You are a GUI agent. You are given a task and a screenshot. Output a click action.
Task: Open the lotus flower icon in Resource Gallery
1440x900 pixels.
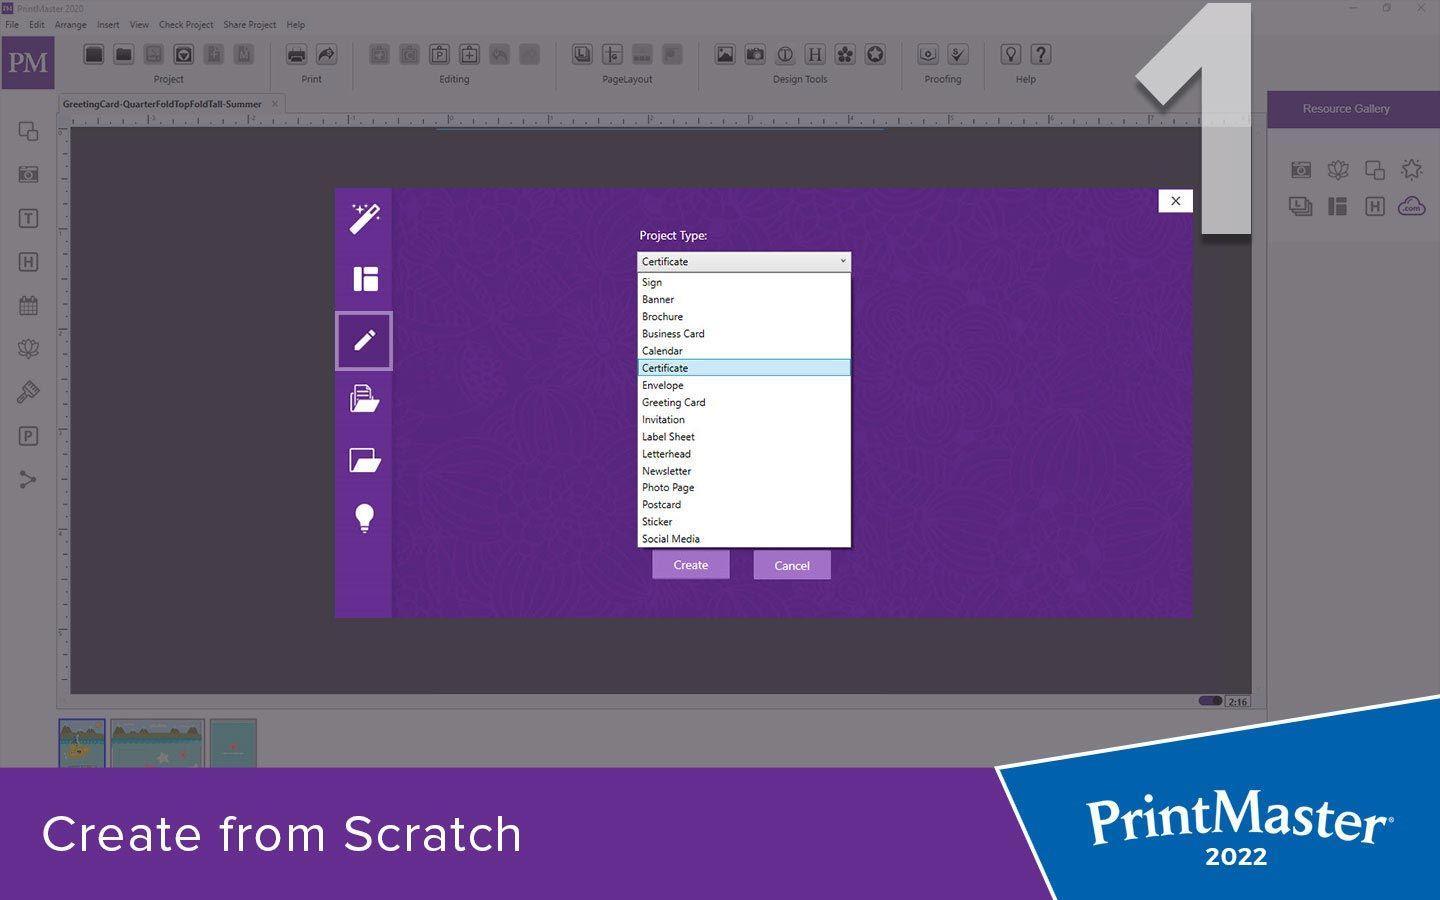coord(1338,169)
